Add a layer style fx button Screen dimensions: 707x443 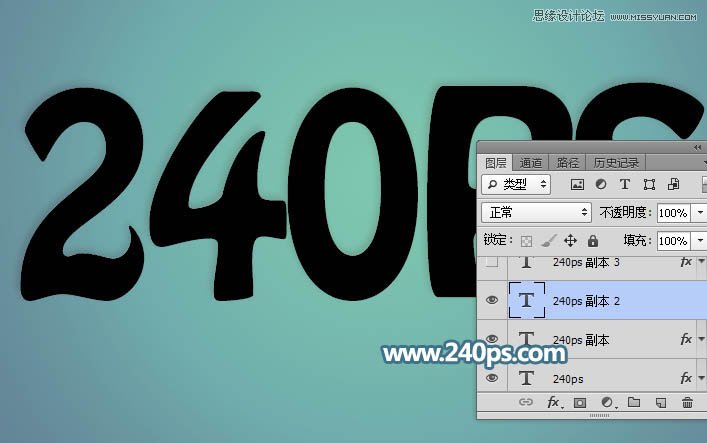554,402
